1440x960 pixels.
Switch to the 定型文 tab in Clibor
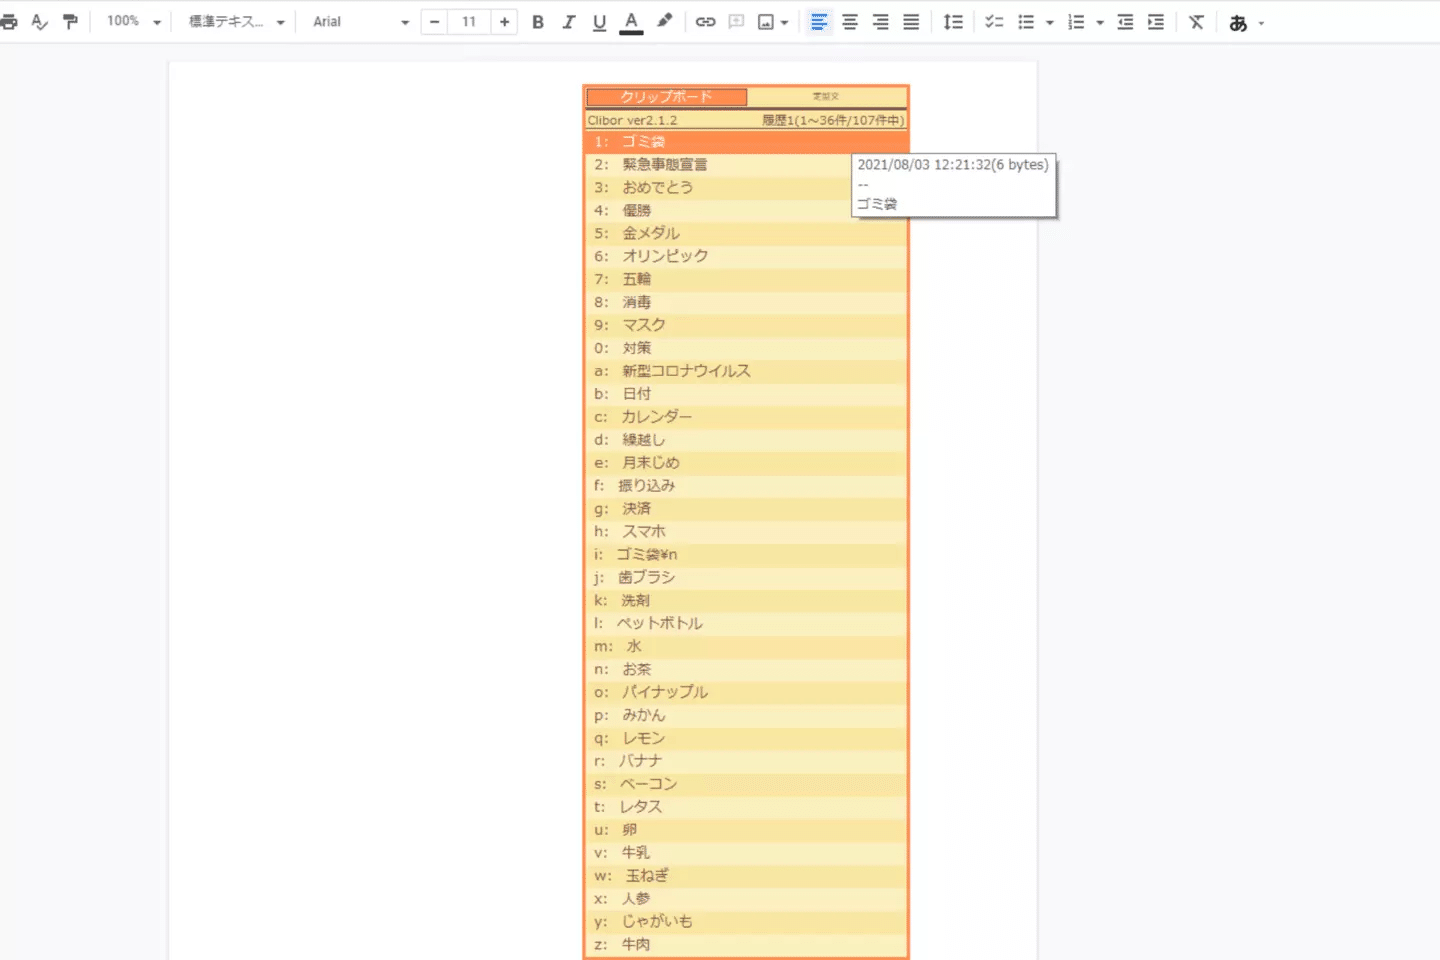click(826, 97)
